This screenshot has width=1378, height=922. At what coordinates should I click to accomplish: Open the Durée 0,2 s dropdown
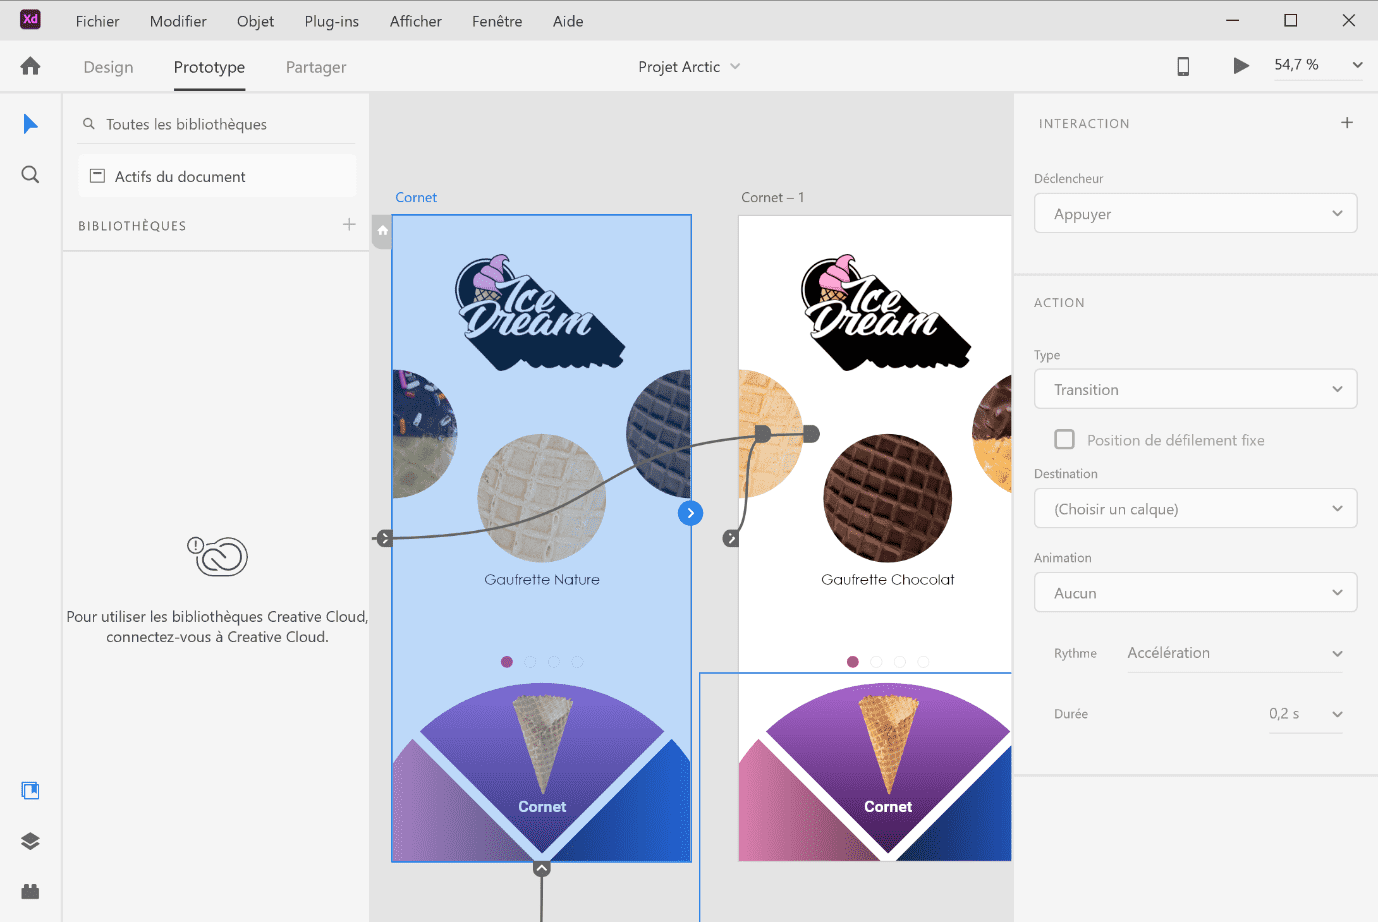pos(1306,714)
